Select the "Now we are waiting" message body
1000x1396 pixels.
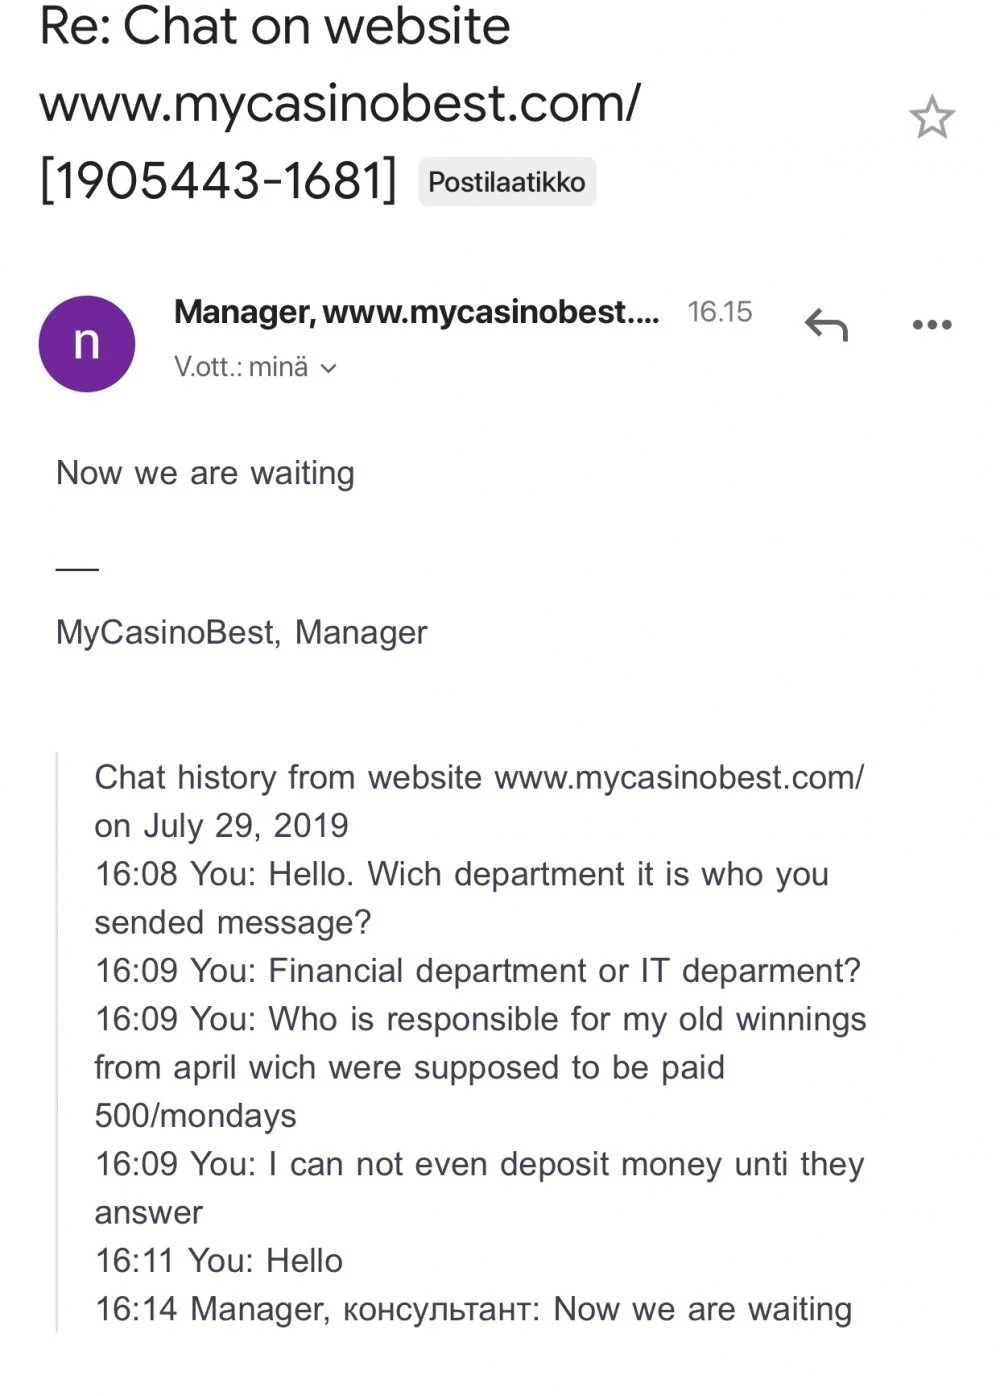(205, 473)
